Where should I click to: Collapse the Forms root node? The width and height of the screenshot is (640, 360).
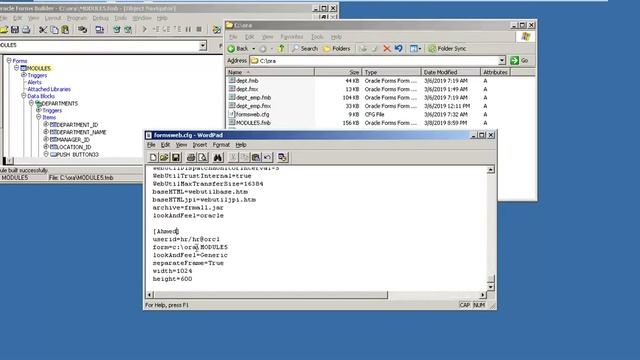tap(9, 60)
